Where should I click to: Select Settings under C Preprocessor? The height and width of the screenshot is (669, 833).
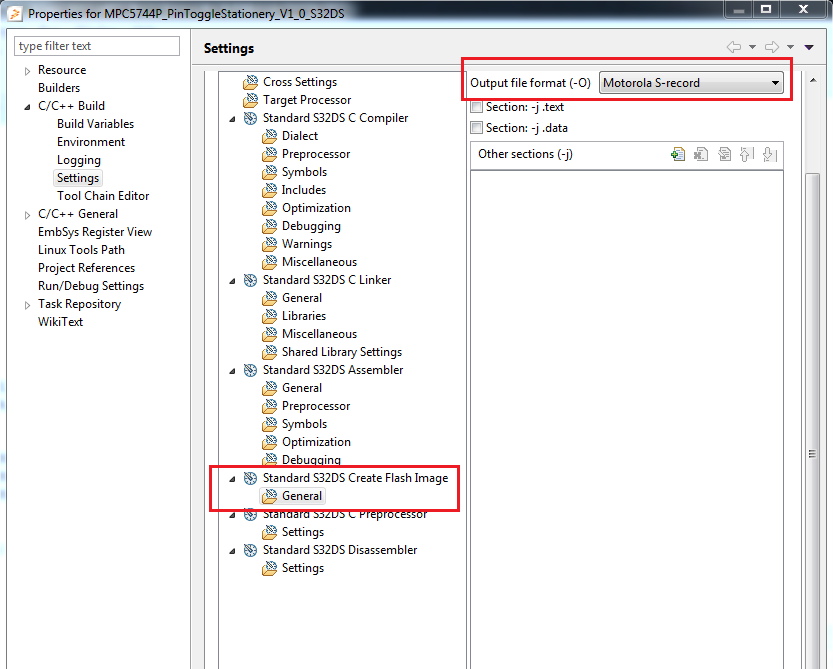click(303, 532)
